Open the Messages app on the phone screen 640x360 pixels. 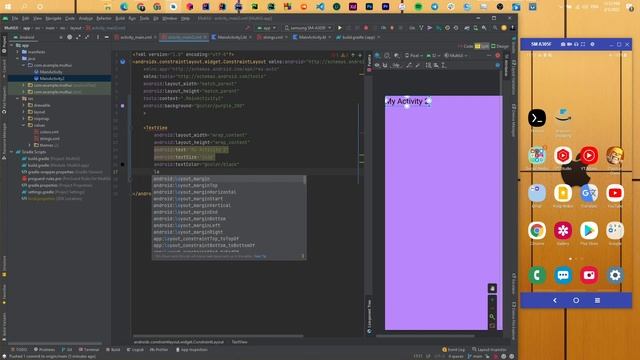pyautogui.click(x=563, y=275)
